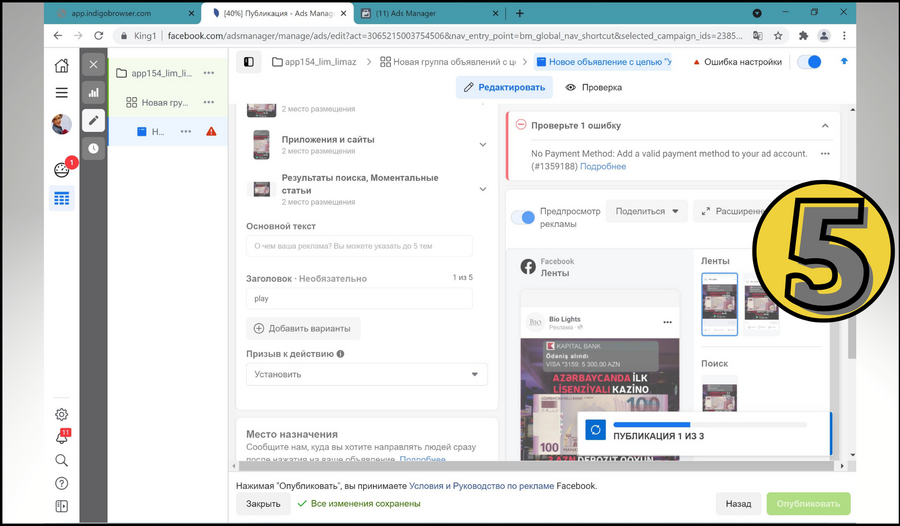Collapse the Проверьте 1 ошибку panel

(825, 126)
